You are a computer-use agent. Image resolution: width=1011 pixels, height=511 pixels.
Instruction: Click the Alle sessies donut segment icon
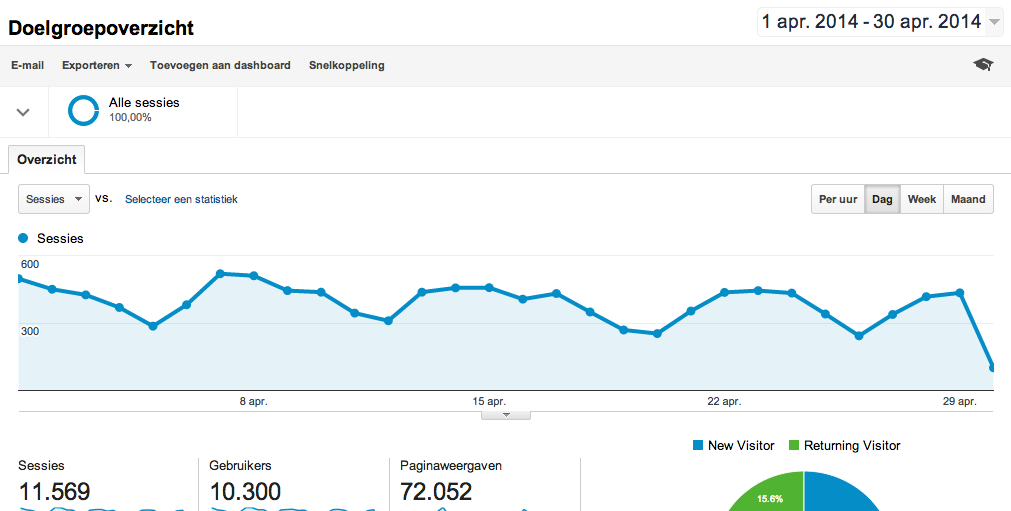(x=83, y=110)
